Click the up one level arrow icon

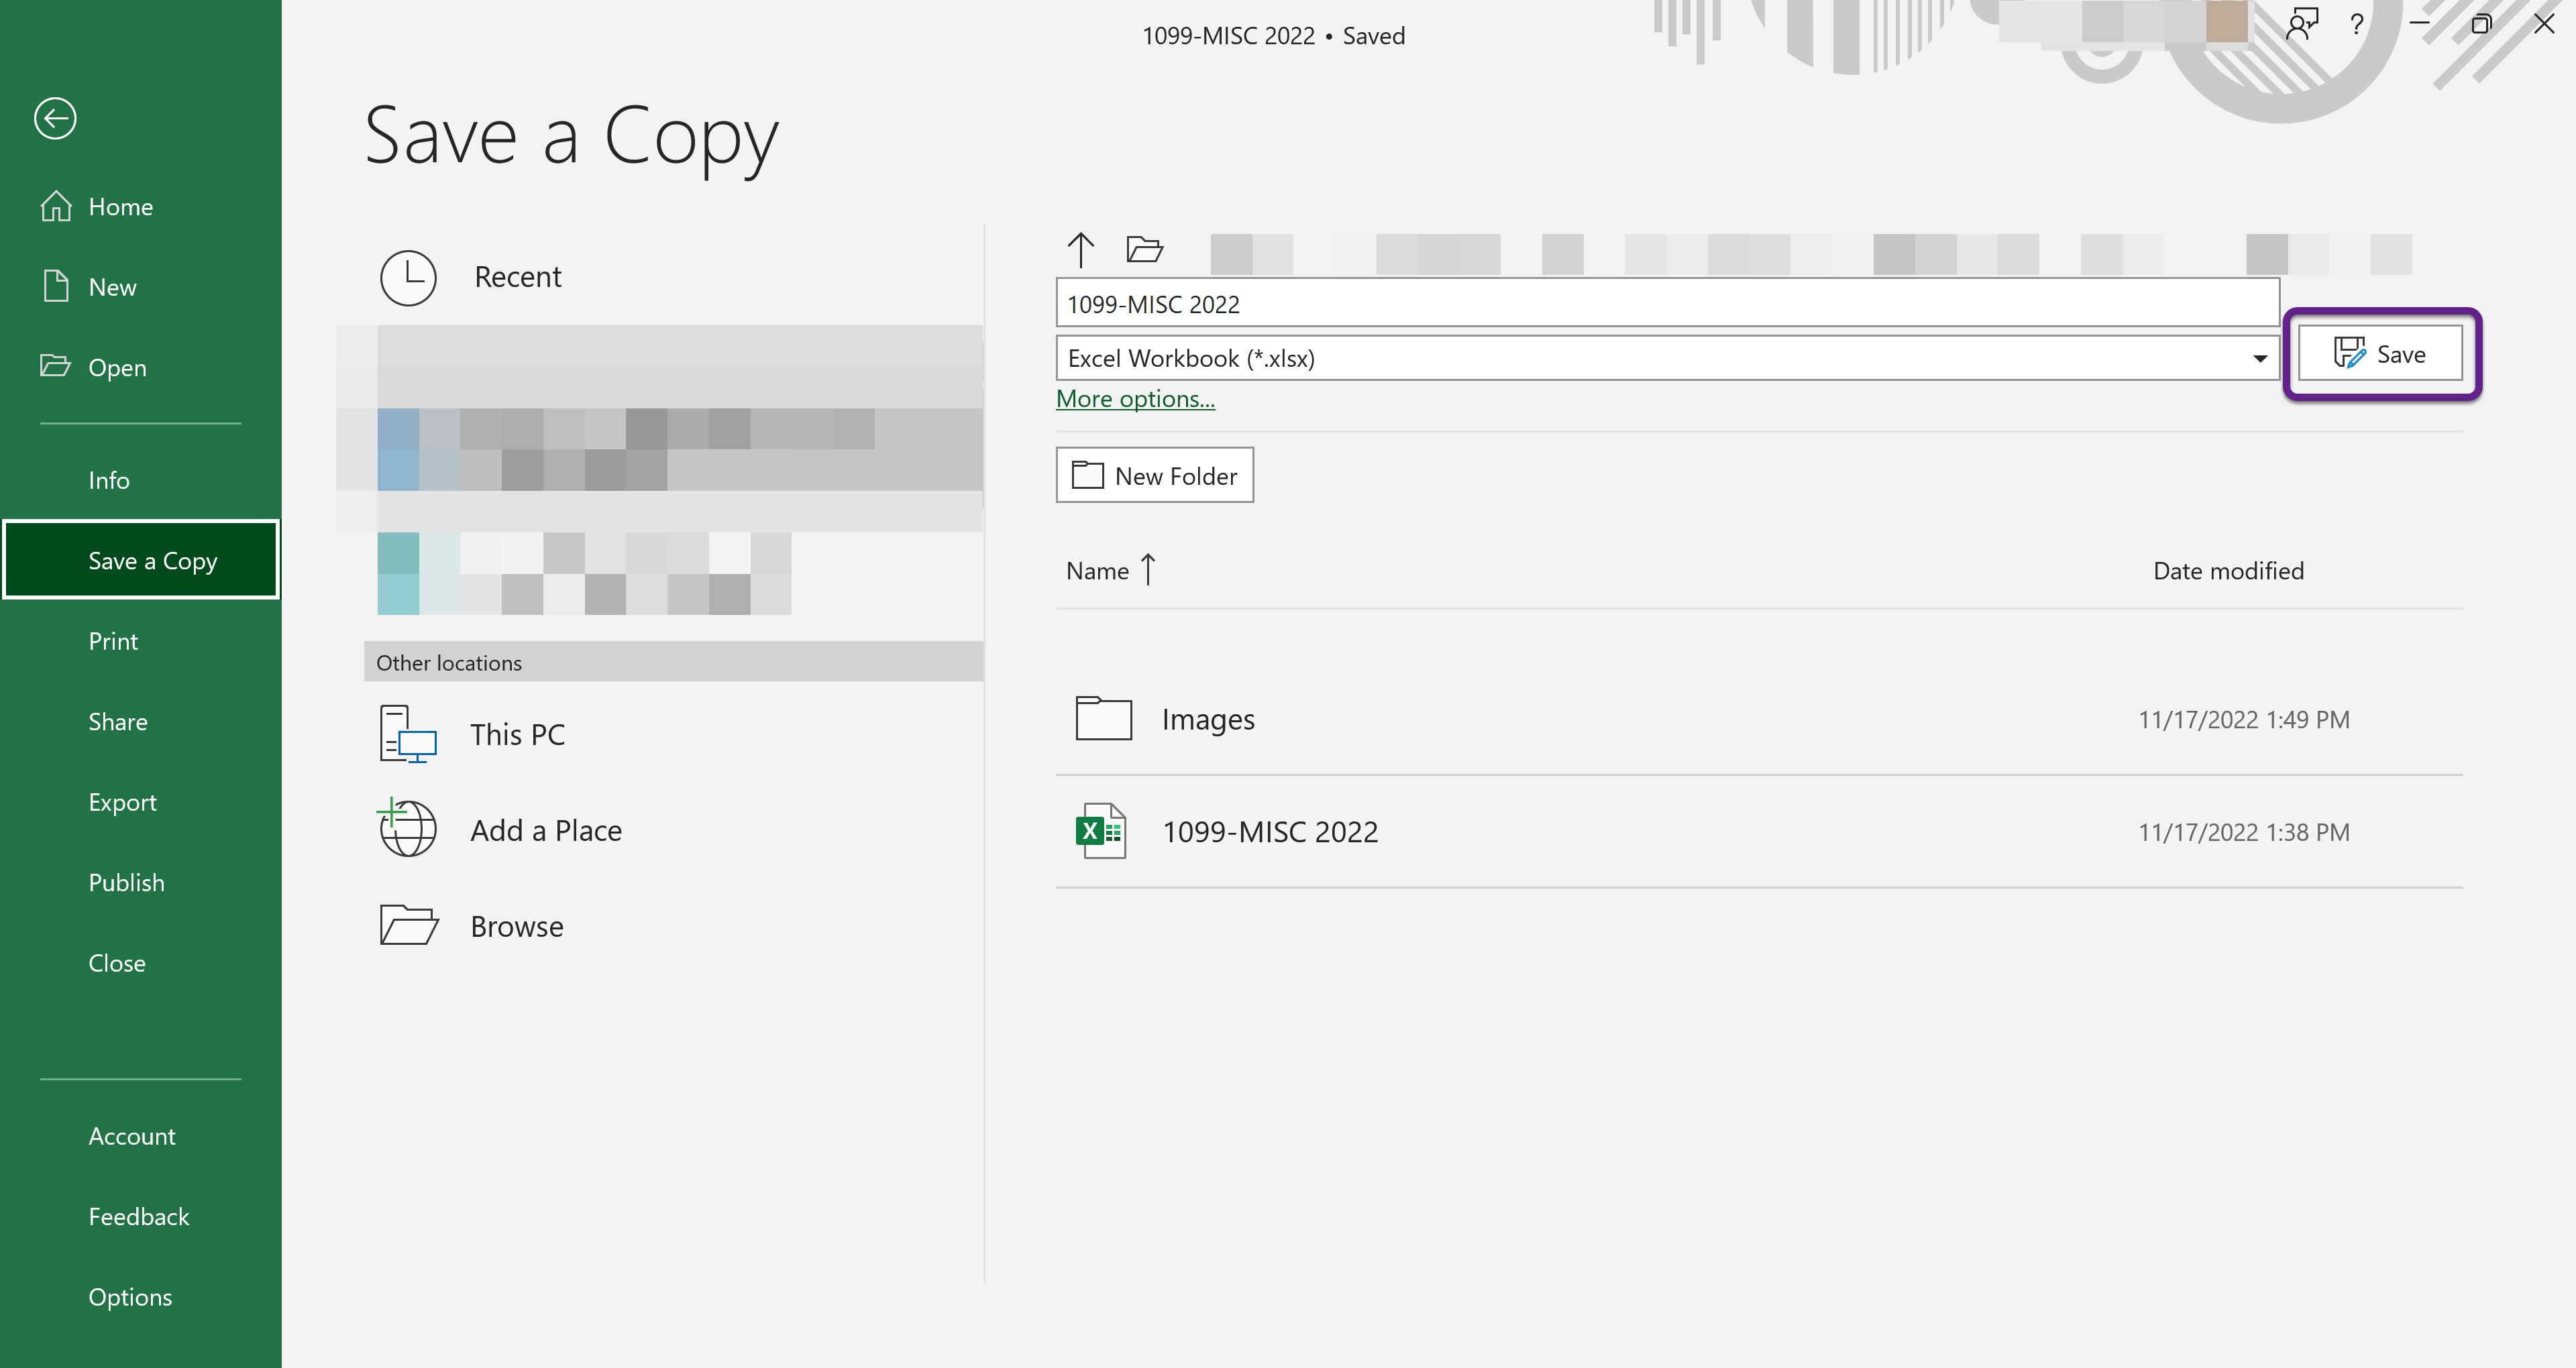click(x=1080, y=249)
